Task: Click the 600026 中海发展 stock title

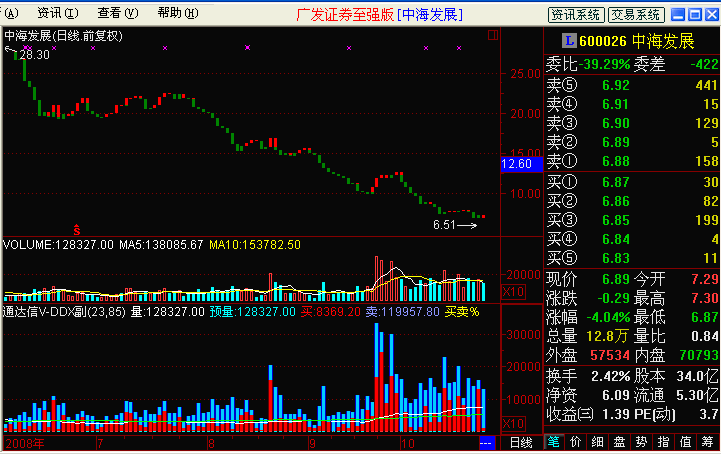Action: coord(636,41)
